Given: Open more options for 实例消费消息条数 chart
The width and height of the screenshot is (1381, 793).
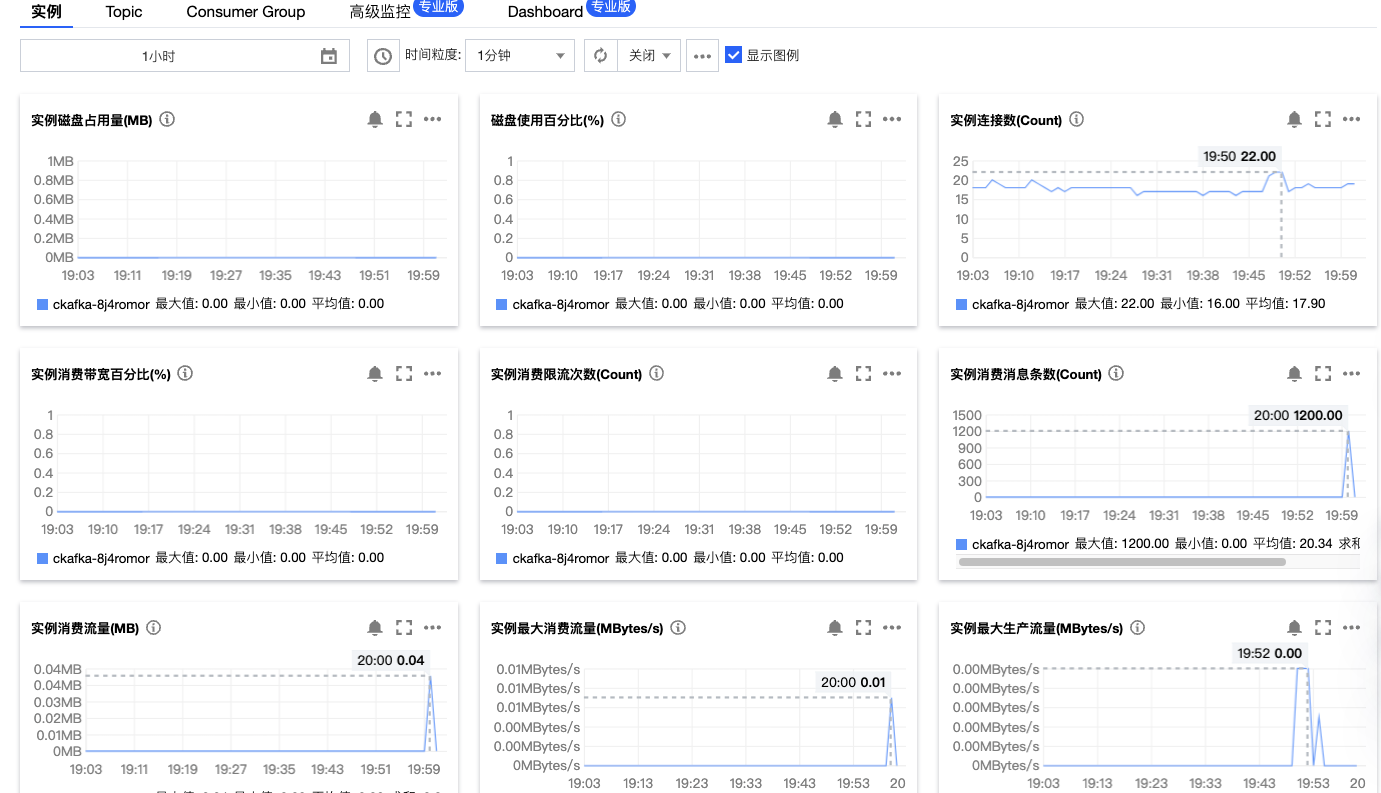Looking at the screenshot, I should [1351, 373].
